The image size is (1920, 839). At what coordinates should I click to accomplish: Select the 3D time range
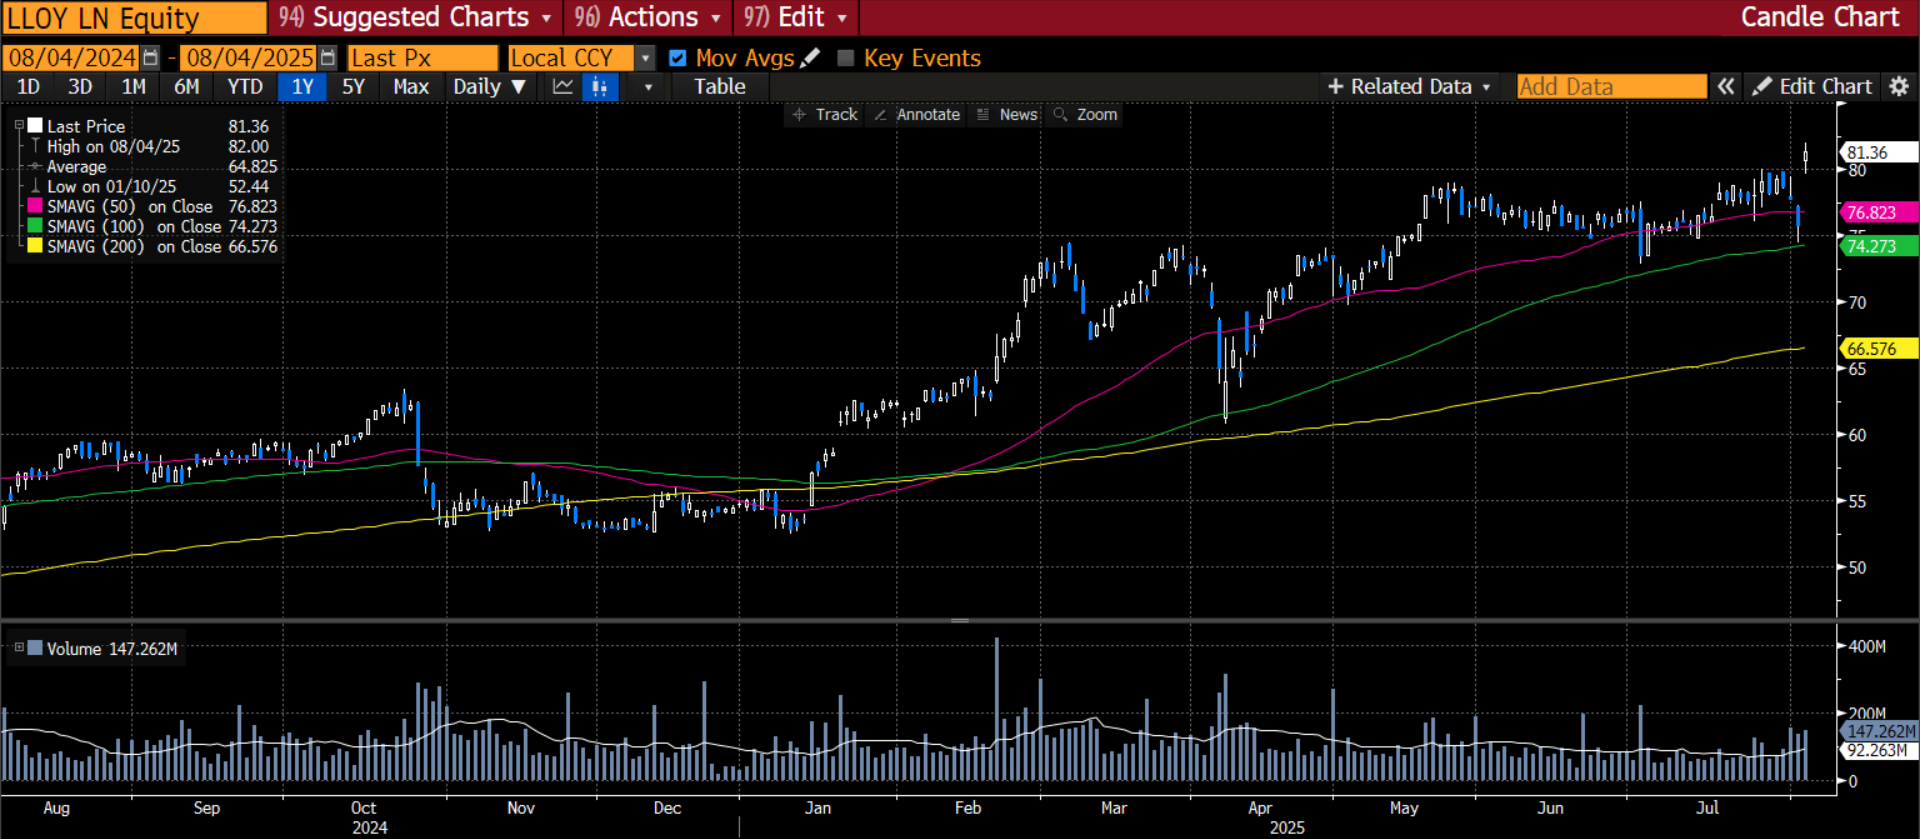(80, 87)
